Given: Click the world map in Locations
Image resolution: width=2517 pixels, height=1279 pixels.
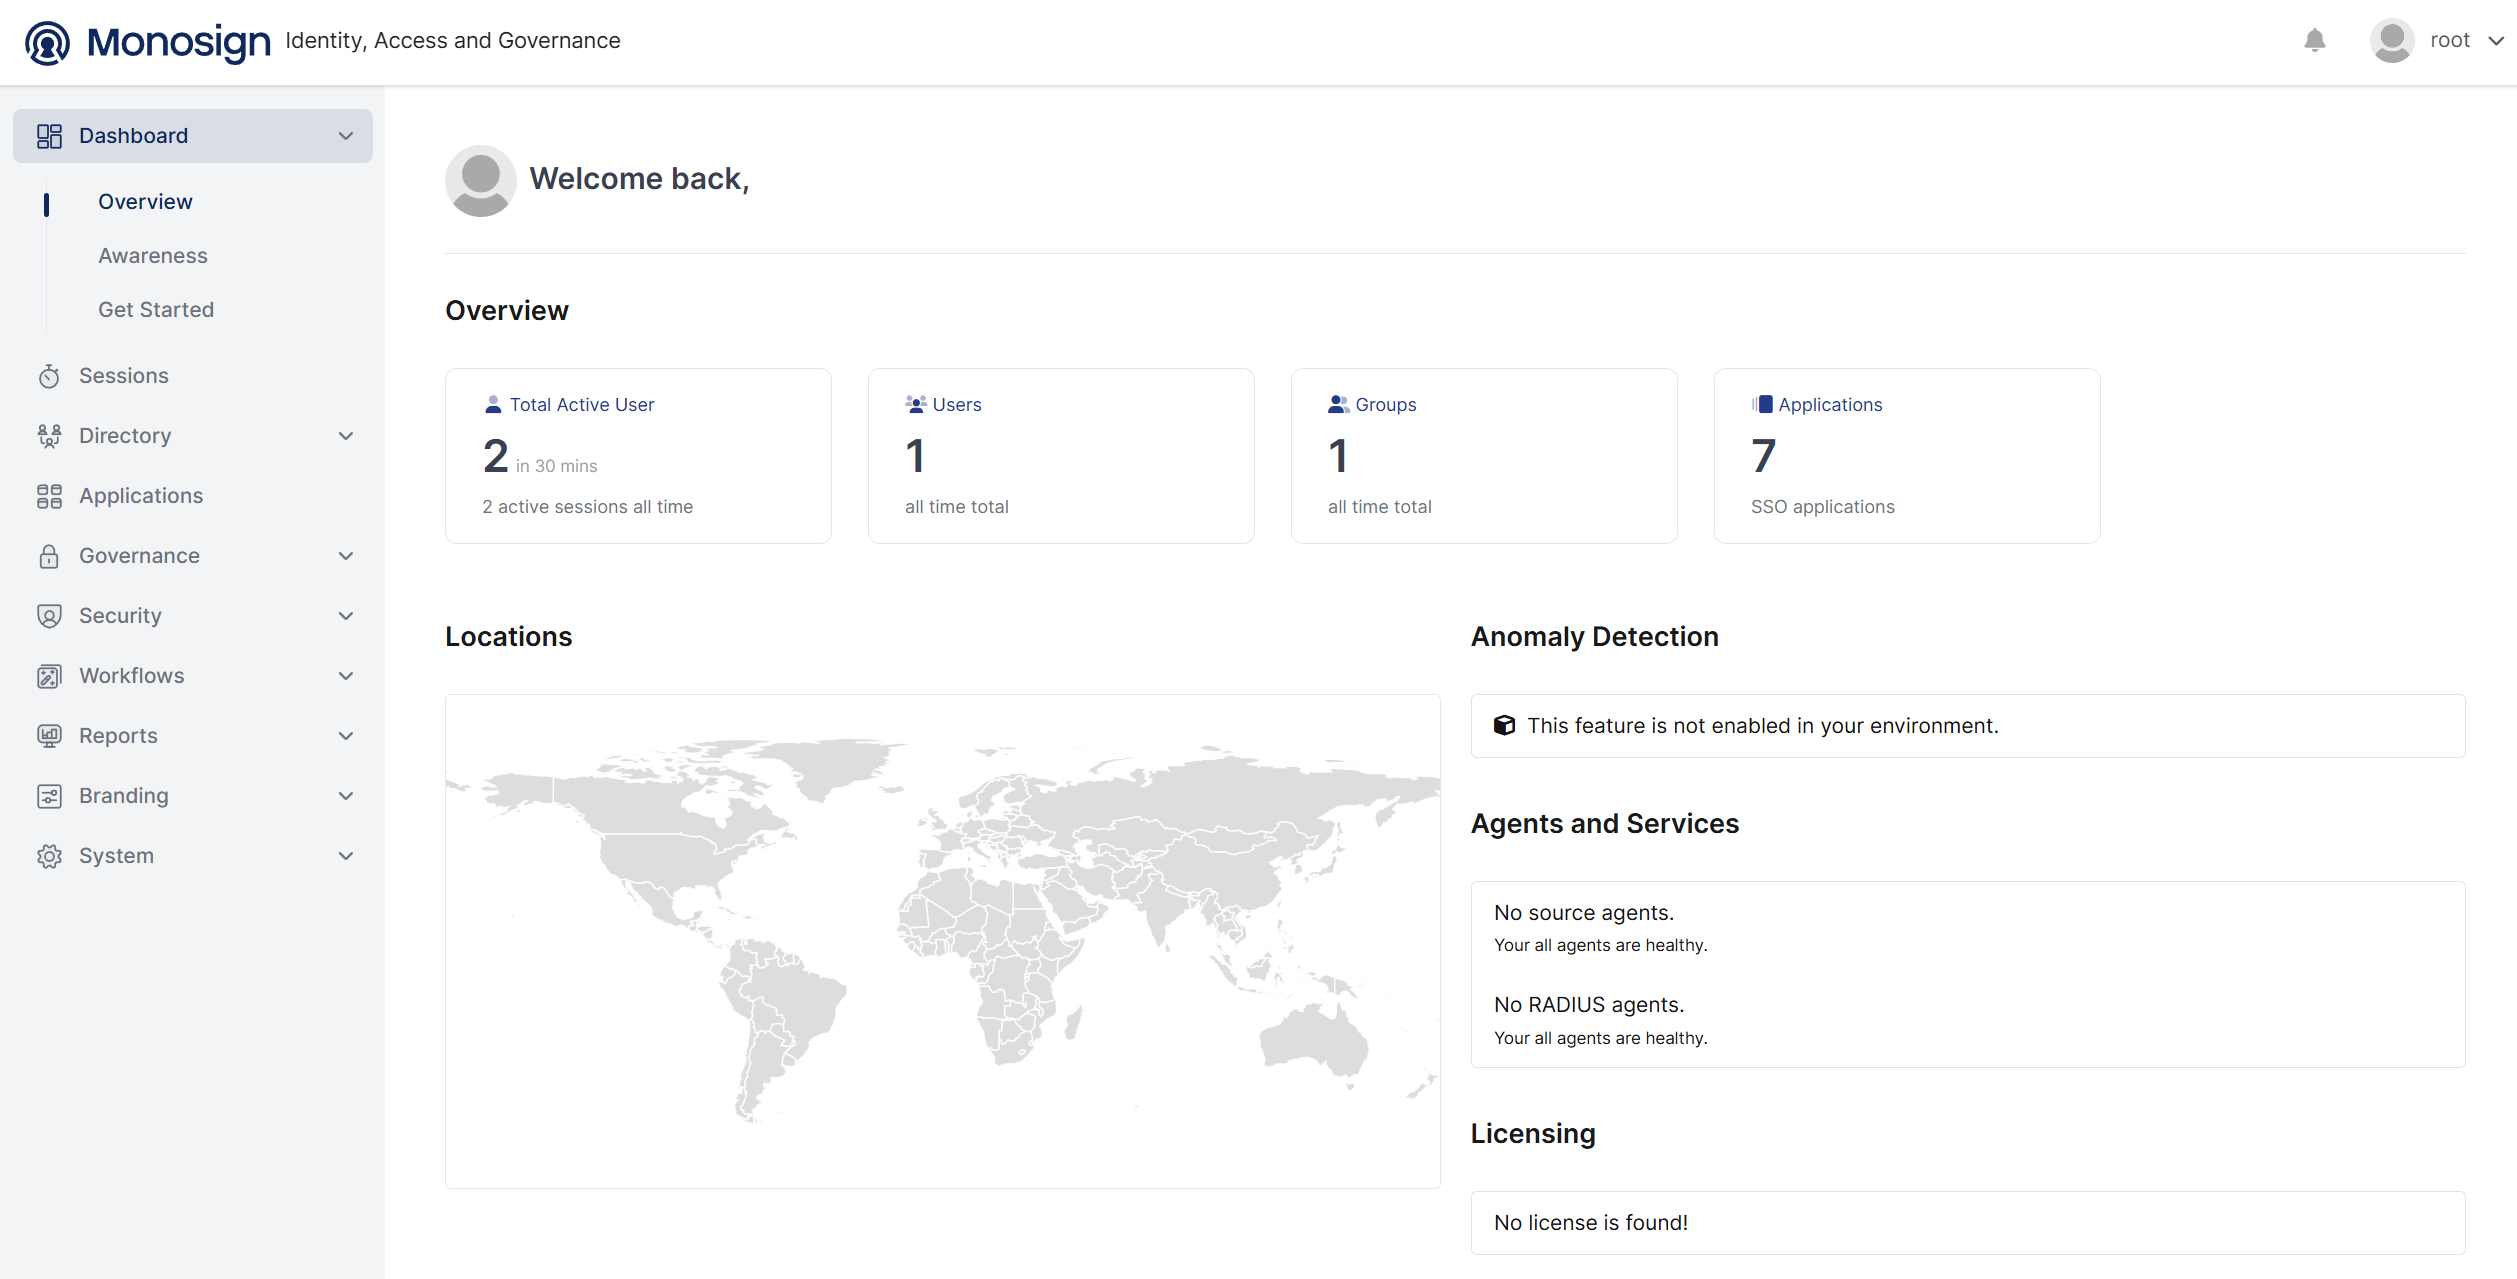Looking at the screenshot, I should [x=942, y=940].
